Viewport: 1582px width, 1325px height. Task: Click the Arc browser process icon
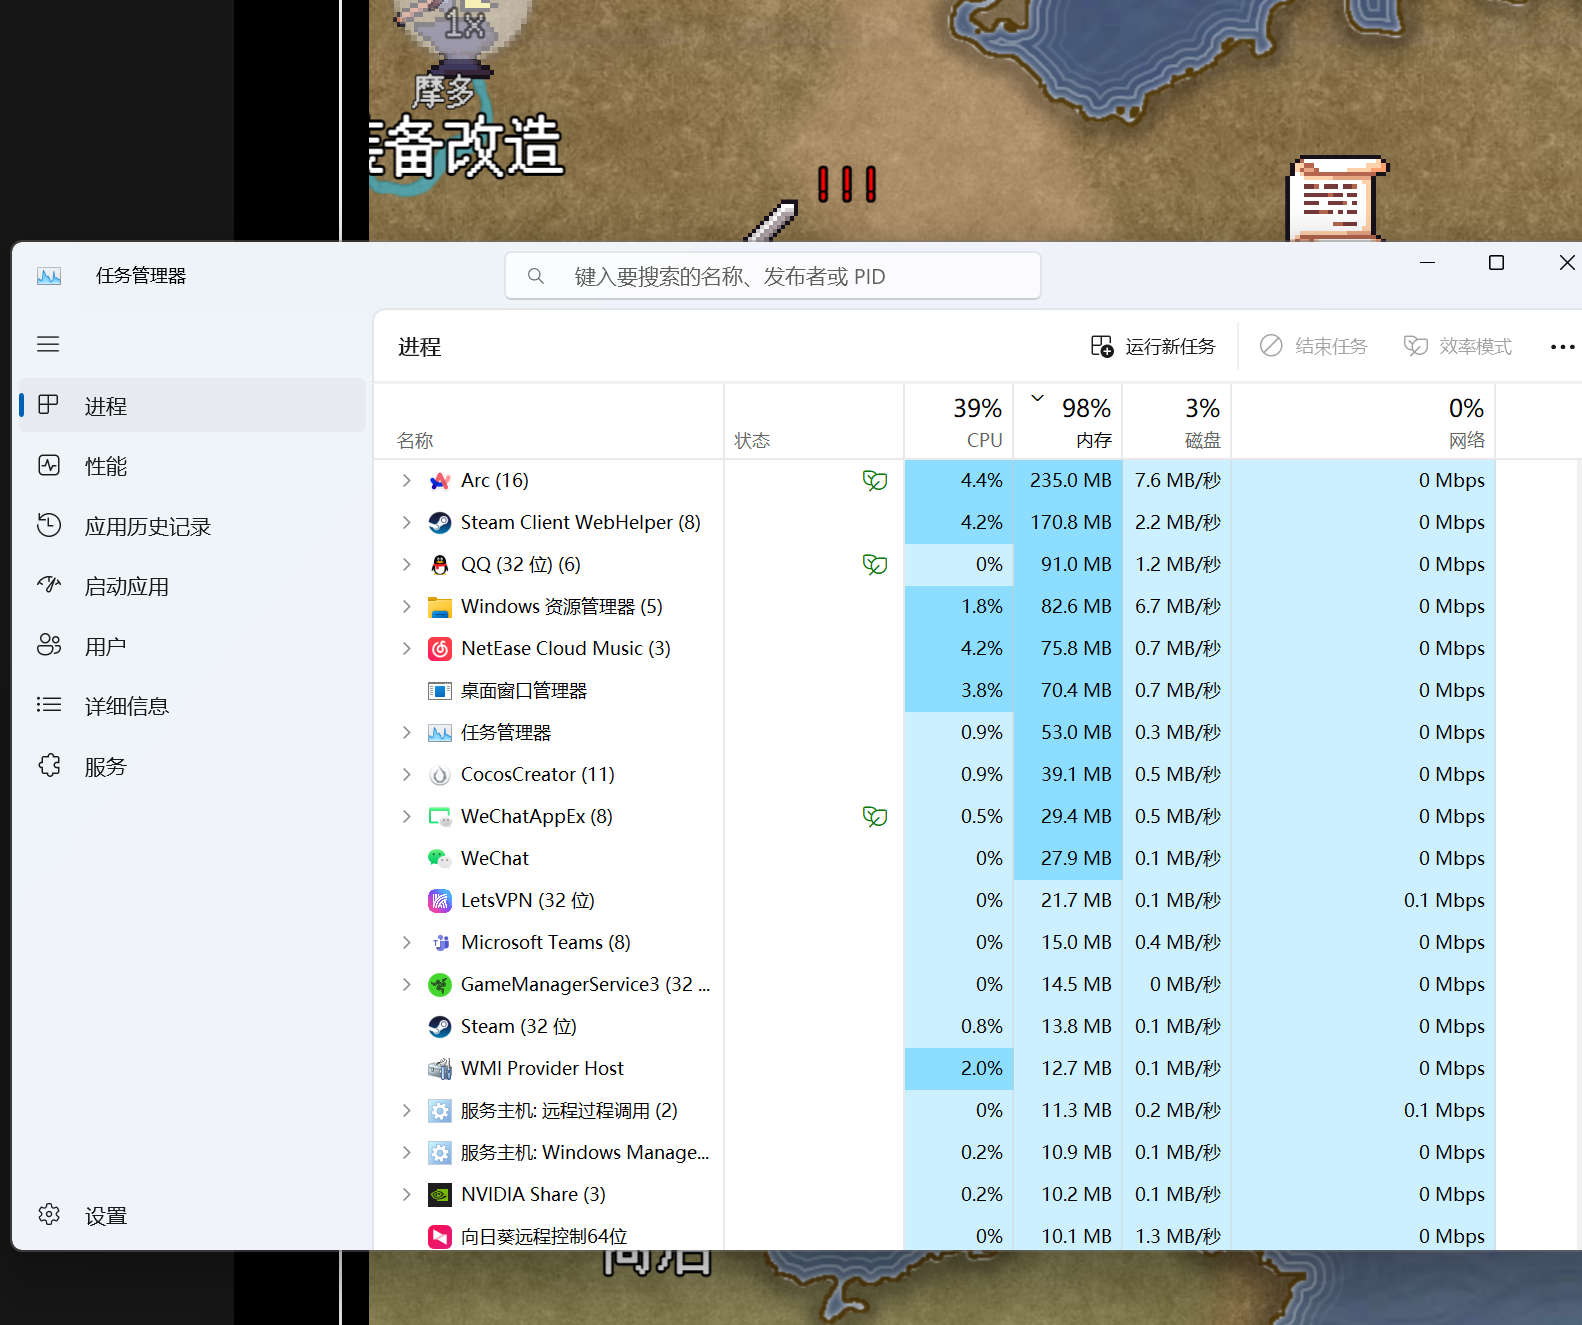(x=440, y=481)
